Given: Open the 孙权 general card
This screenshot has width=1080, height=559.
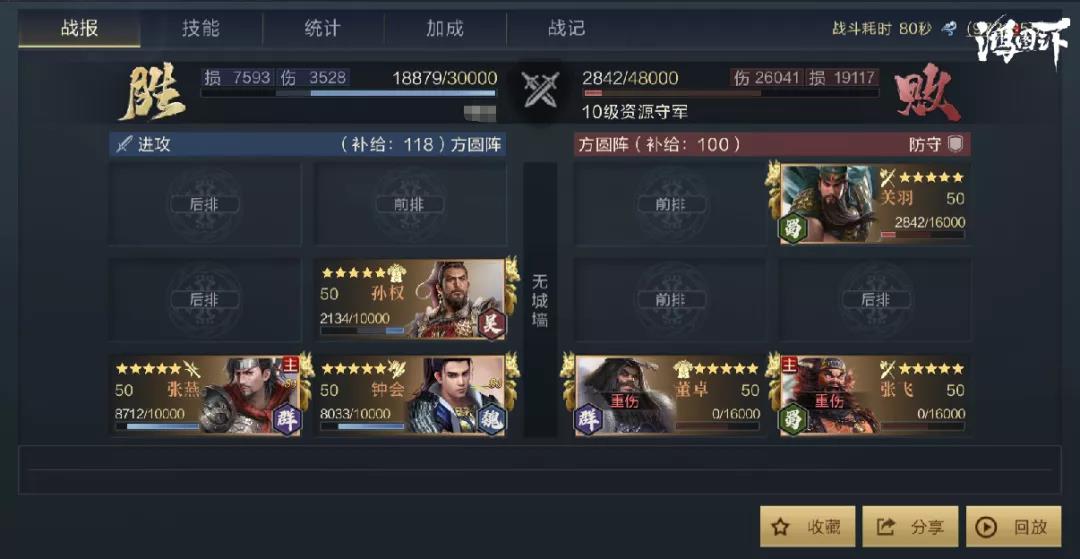Looking at the screenshot, I should 412,299.
